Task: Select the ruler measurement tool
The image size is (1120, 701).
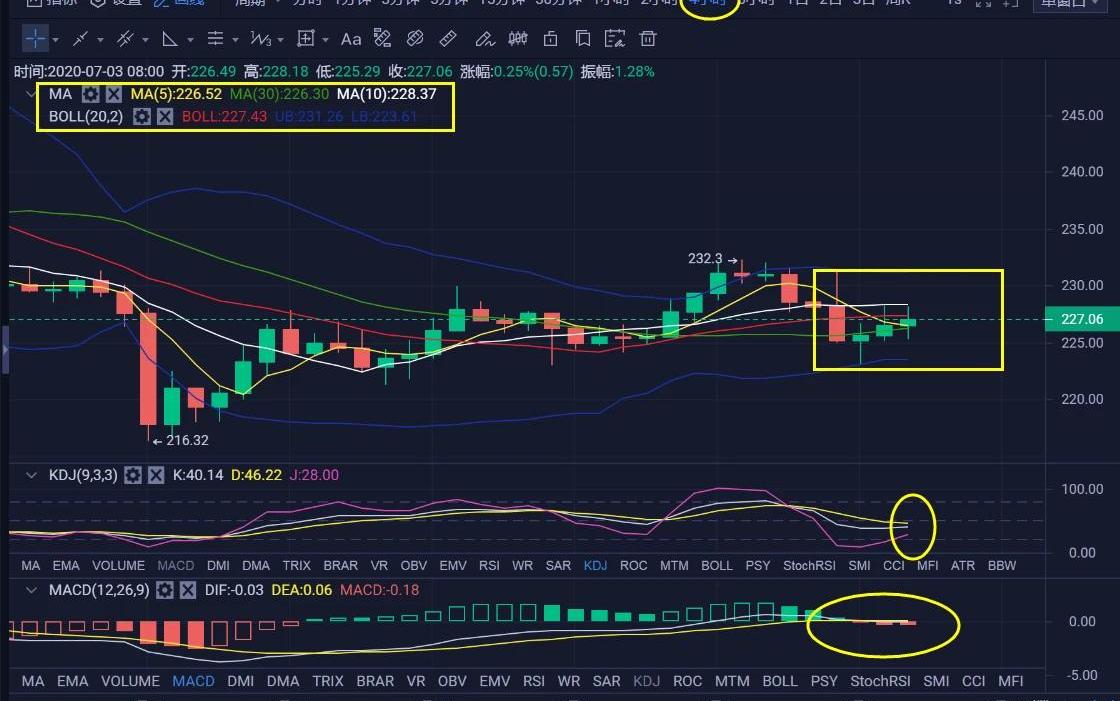Action: click(x=449, y=40)
